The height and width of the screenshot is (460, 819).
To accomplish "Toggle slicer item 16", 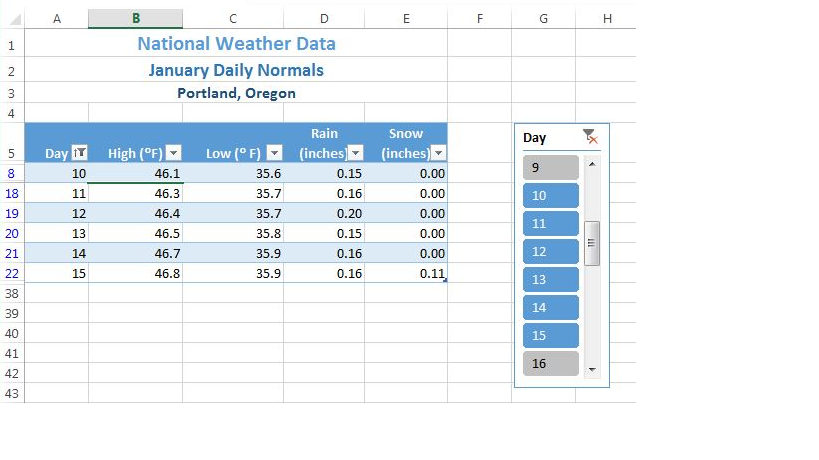I will pyautogui.click(x=551, y=363).
